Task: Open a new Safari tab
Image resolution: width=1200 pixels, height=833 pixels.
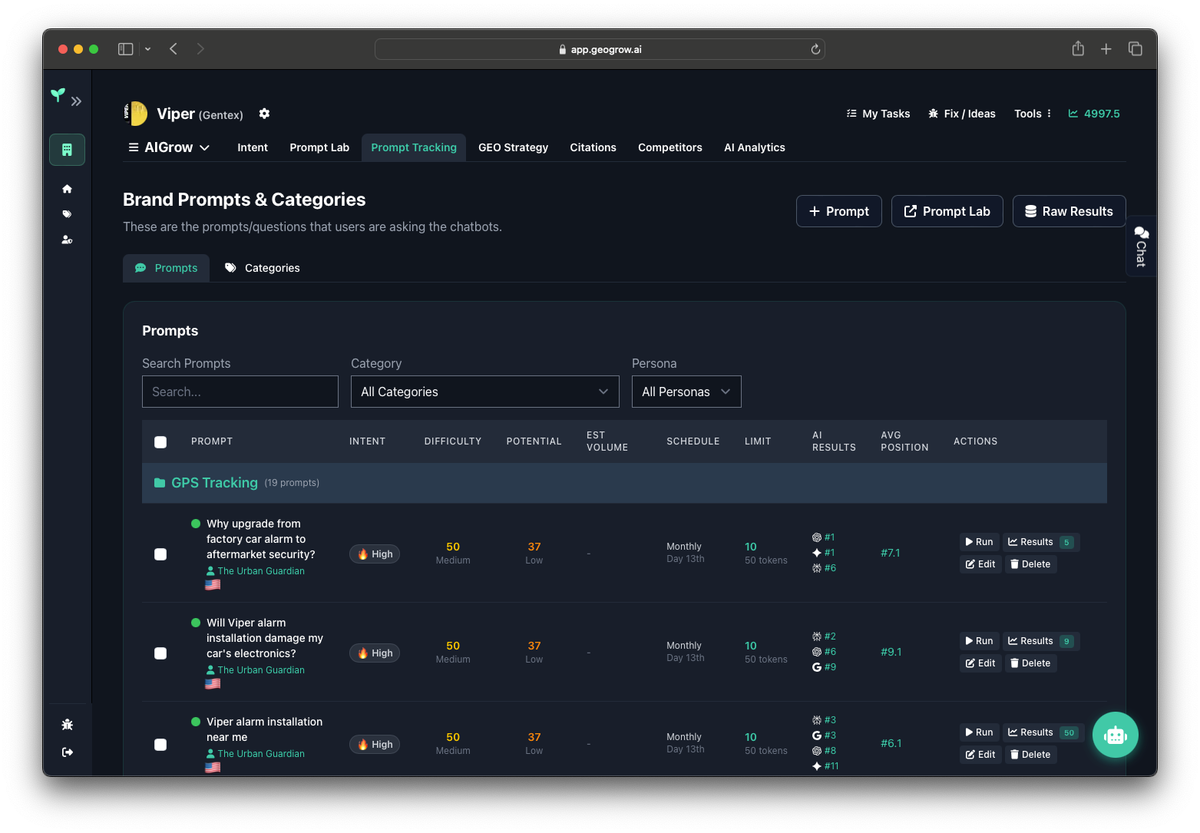Action: (x=1106, y=49)
